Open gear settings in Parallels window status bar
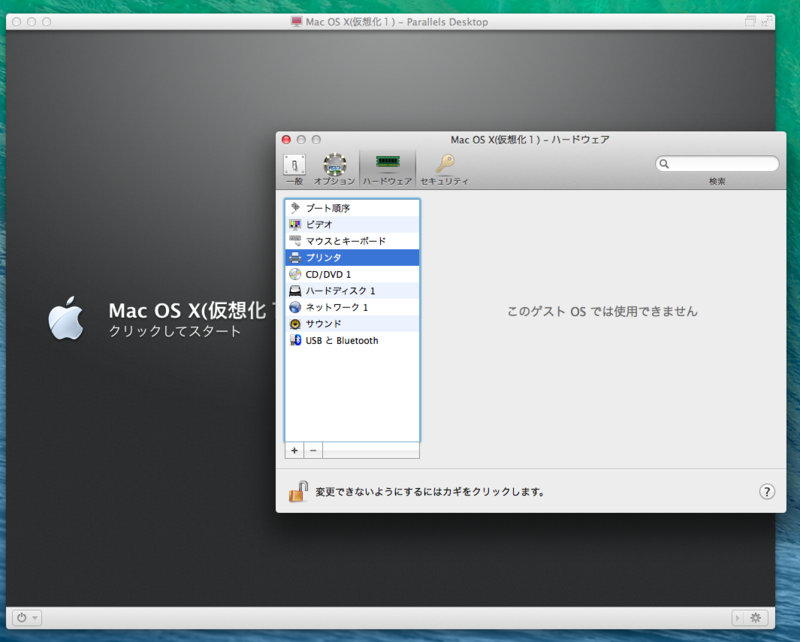 coord(756,618)
